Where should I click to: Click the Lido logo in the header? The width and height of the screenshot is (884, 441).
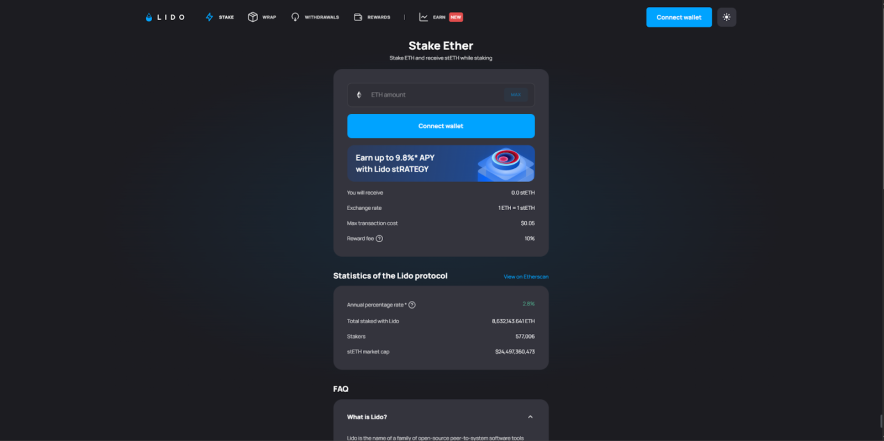pyautogui.click(x=165, y=17)
